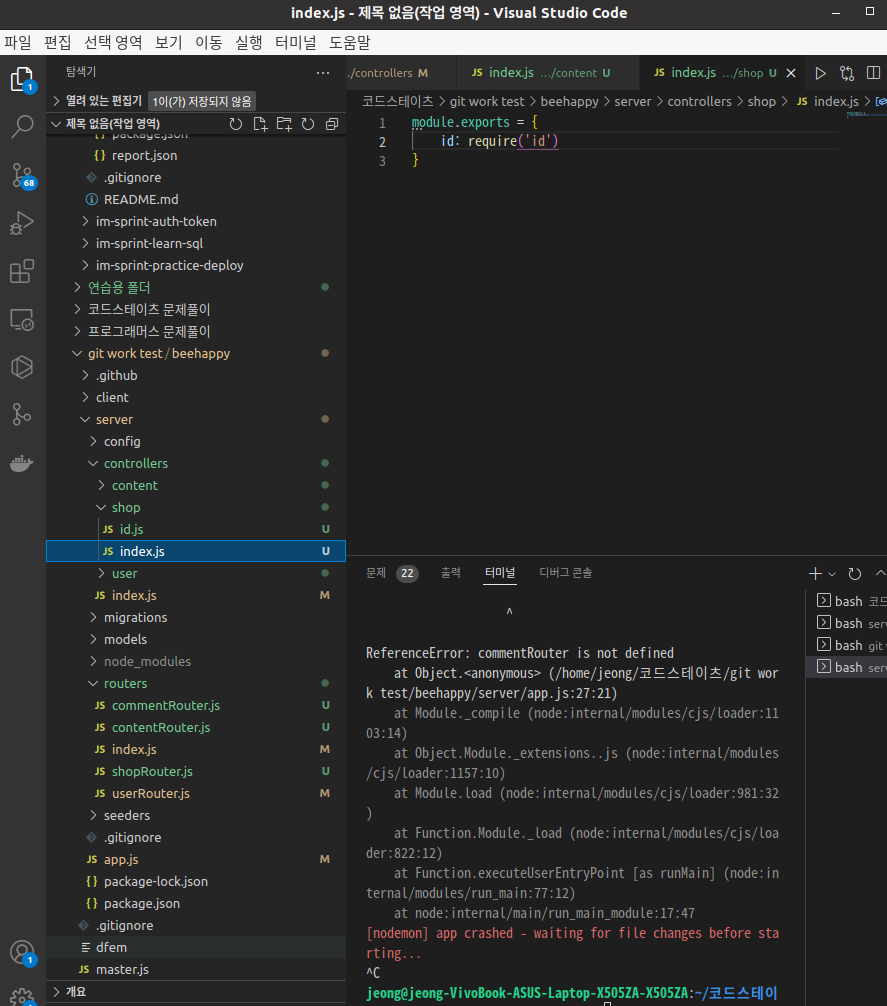Viewport: 887px width, 1006px height.
Task: Create a new folder in workspace explorer
Action: tap(283, 124)
